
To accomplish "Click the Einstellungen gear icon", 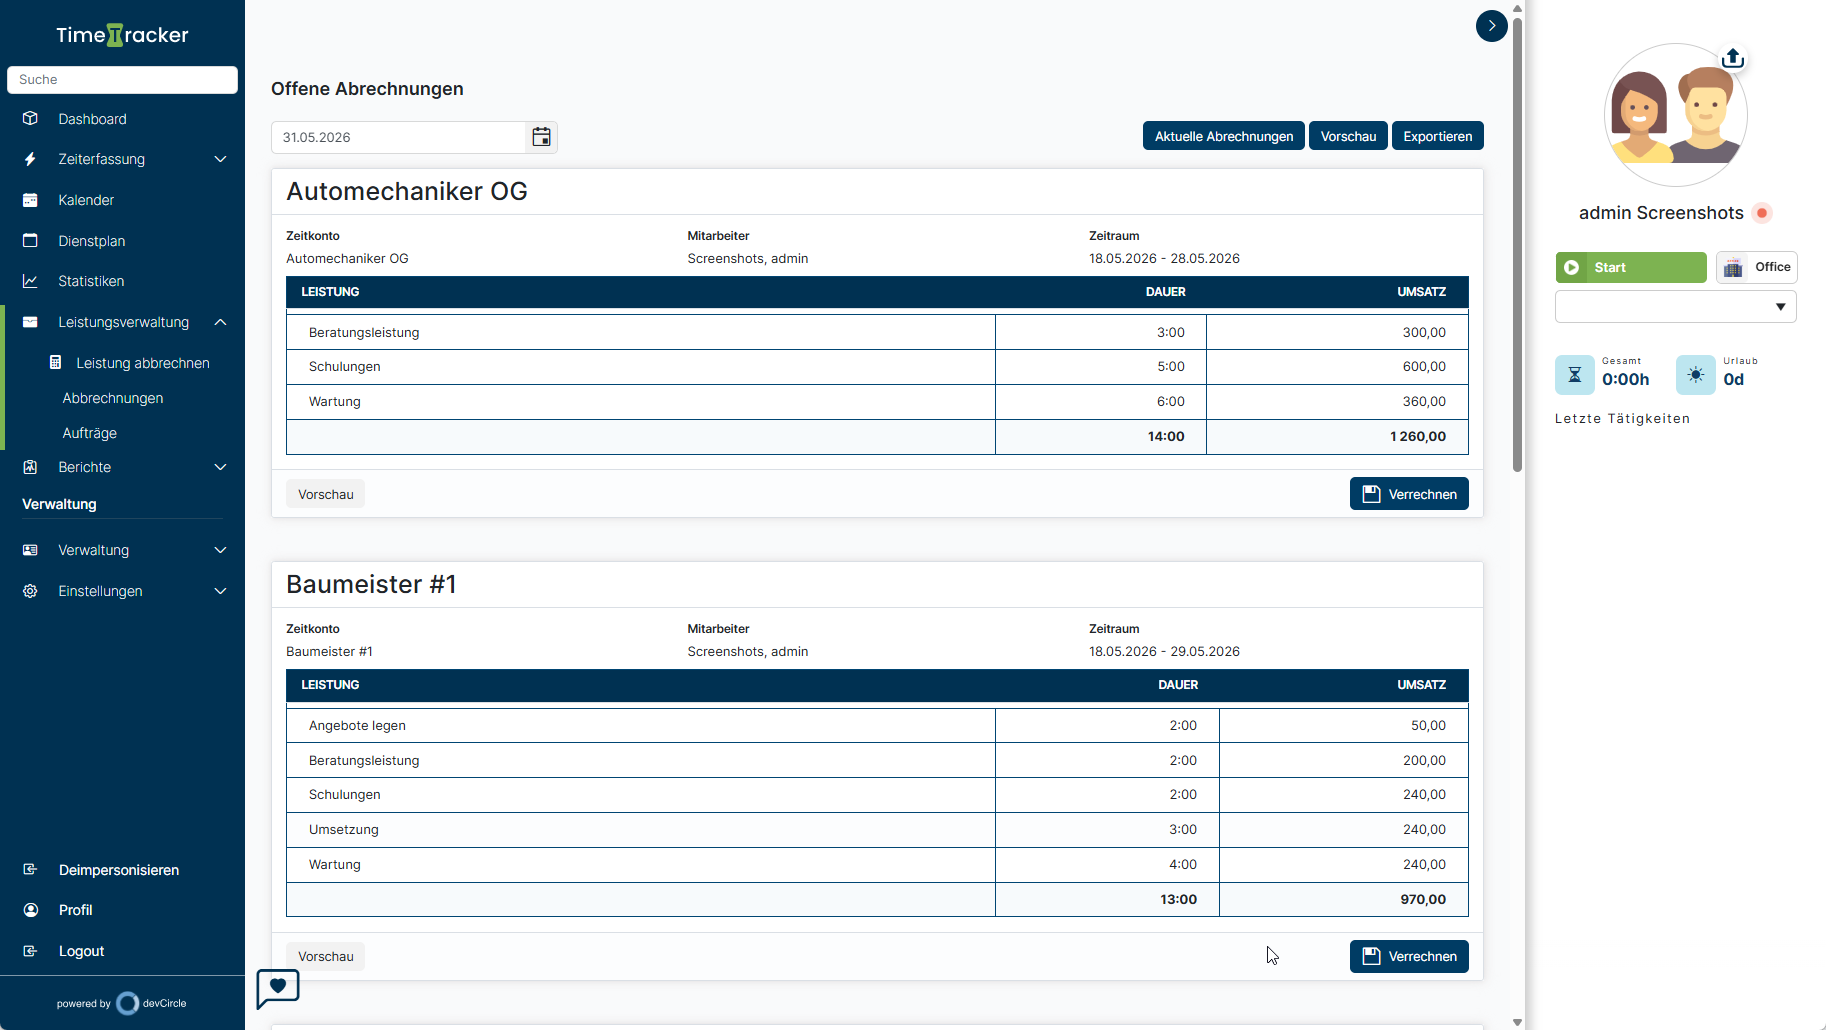I will [x=30, y=591].
